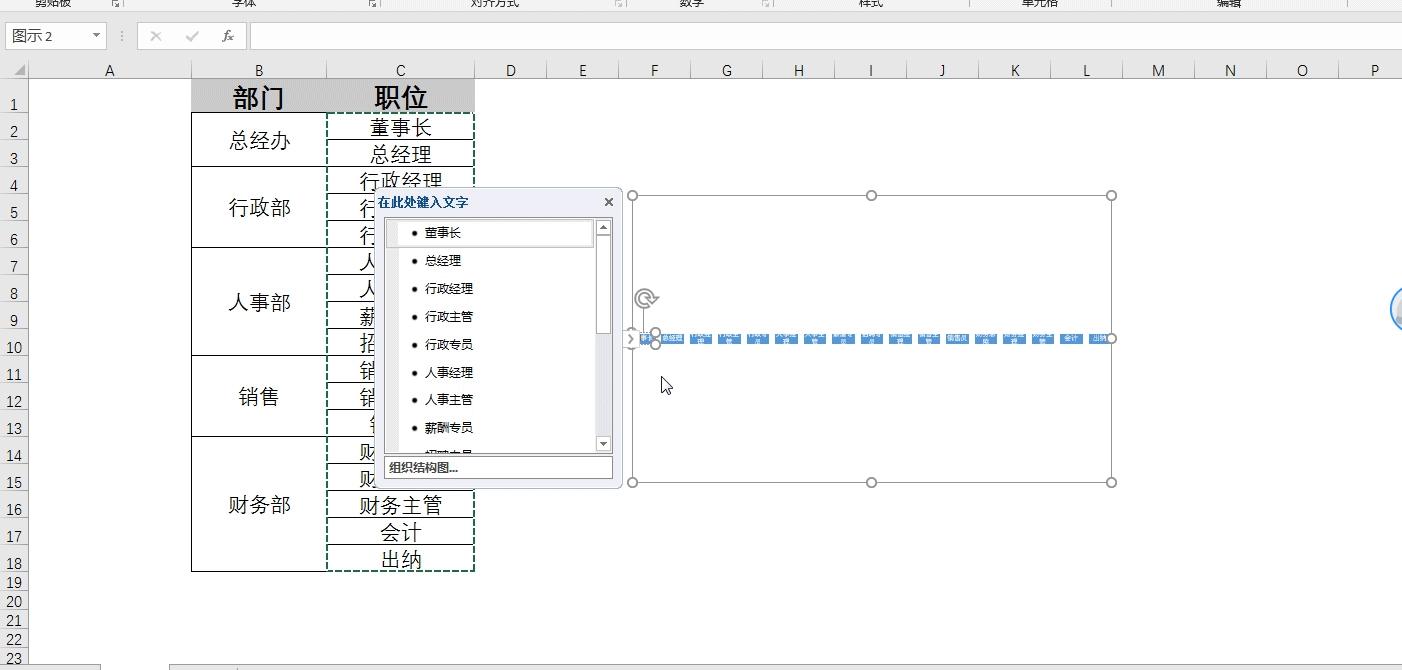This screenshot has width=1402, height=670.
Task: Close the 在此处键入文字 text pane
Action: (608, 202)
